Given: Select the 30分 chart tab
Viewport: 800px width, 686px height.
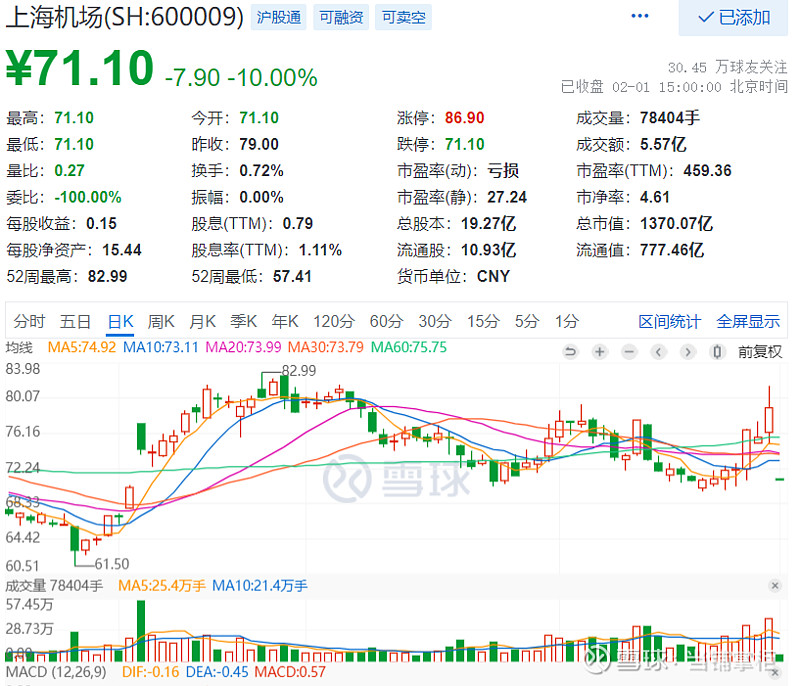Looking at the screenshot, I should [435, 321].
